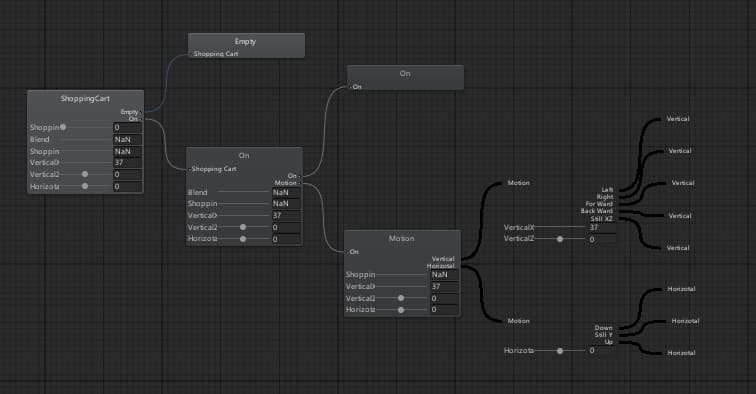This screenshot has height=394, width=756.
Task: Click the Horizontal output port on Motion node
Action: [x=441, y=266]
